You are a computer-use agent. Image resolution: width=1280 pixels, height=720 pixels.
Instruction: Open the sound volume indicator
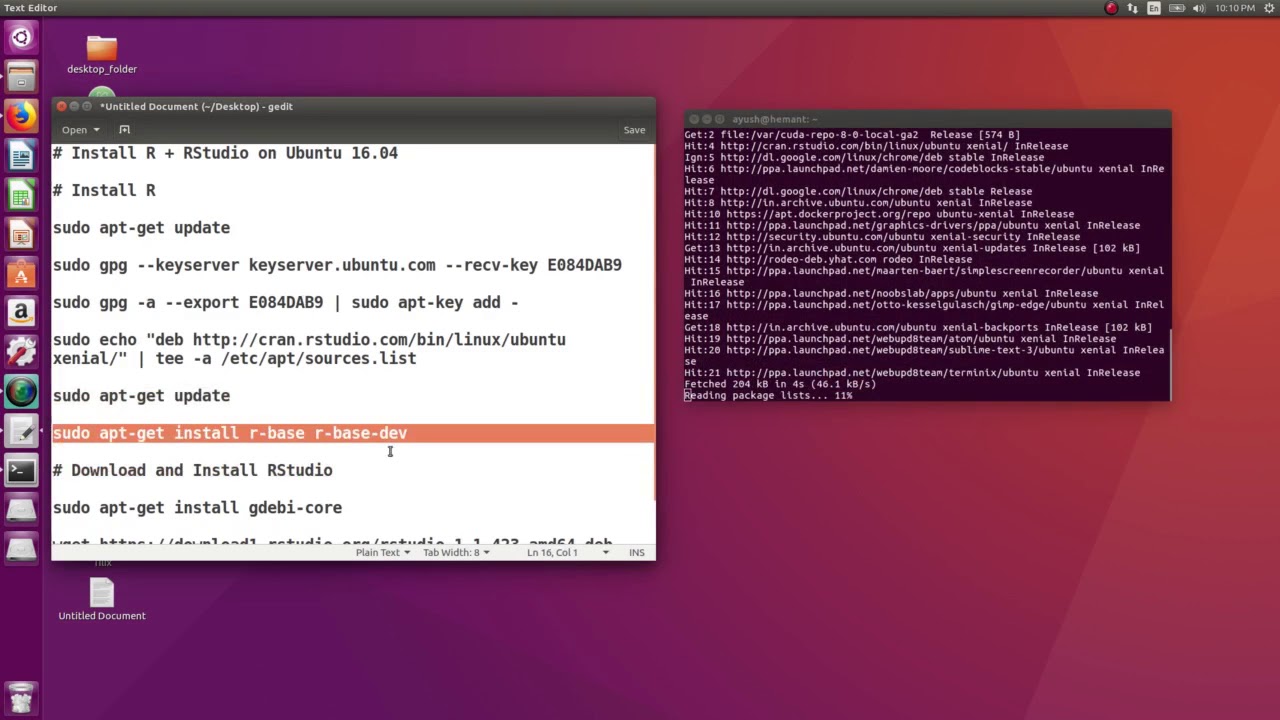(x=1197, y=8)
